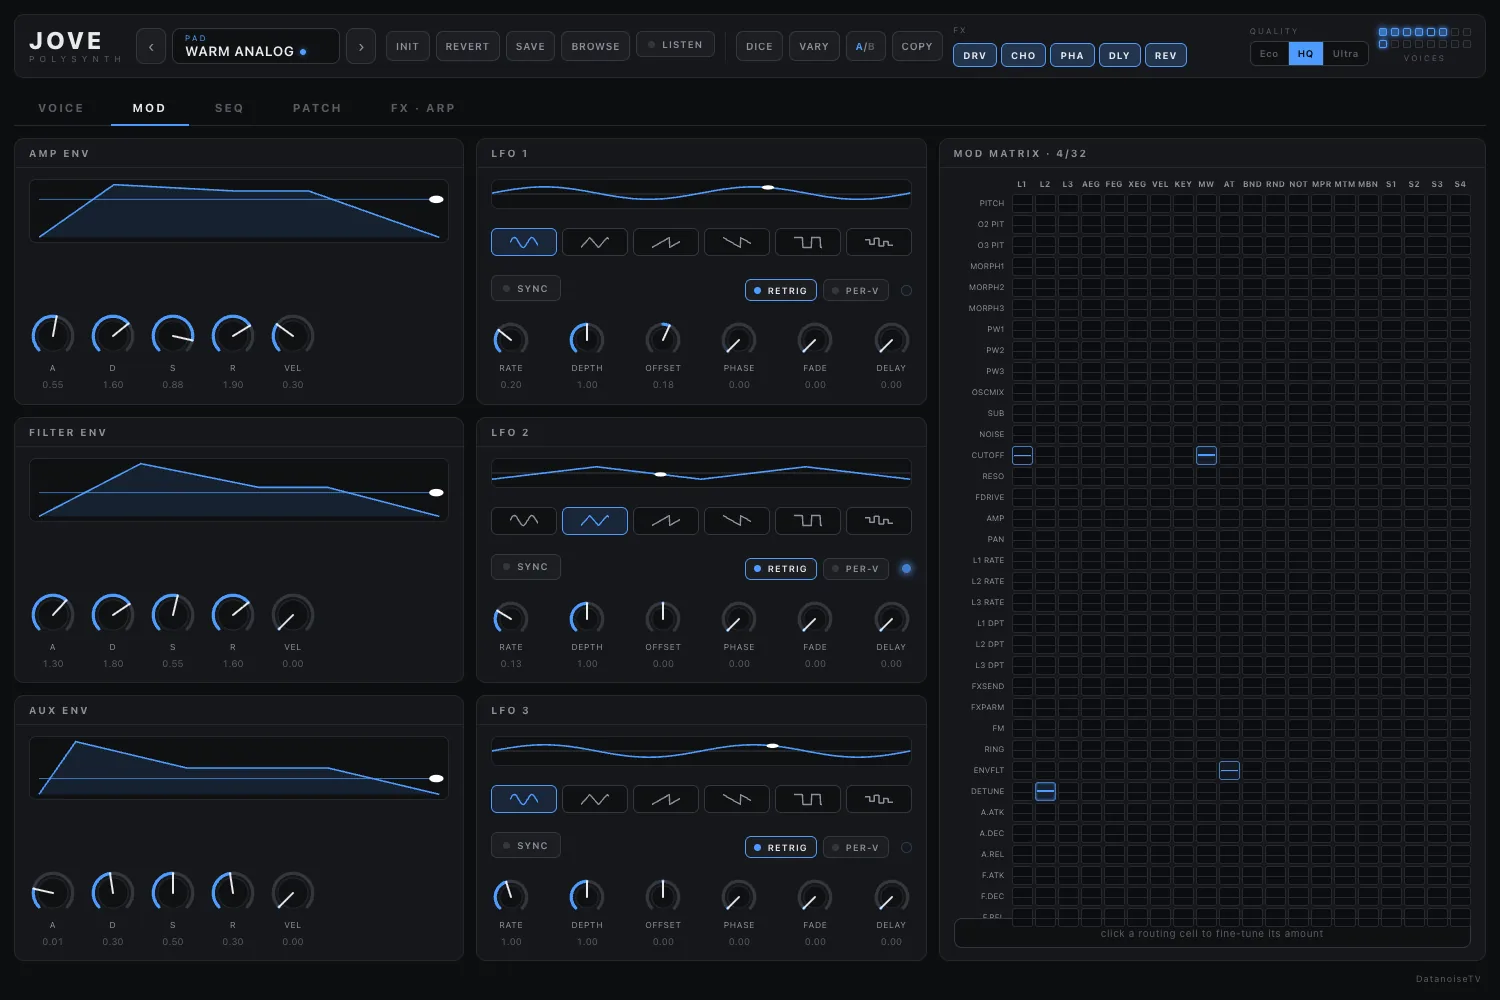The width and height of the screenshot is (1500, 1000).
Task: Set quality to Eco
Action: (1269, 54)
